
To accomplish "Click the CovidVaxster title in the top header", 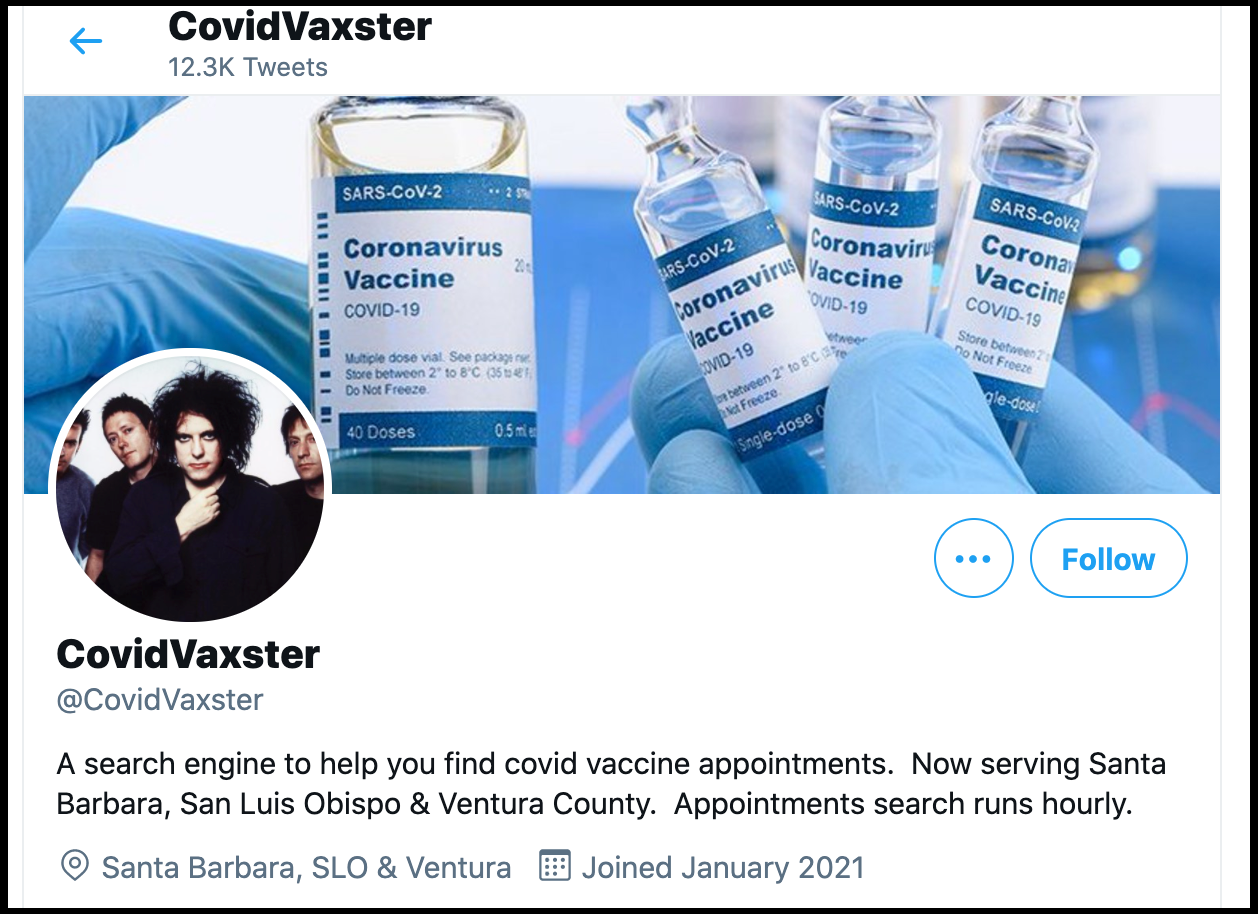I will [x=300, y=27].
